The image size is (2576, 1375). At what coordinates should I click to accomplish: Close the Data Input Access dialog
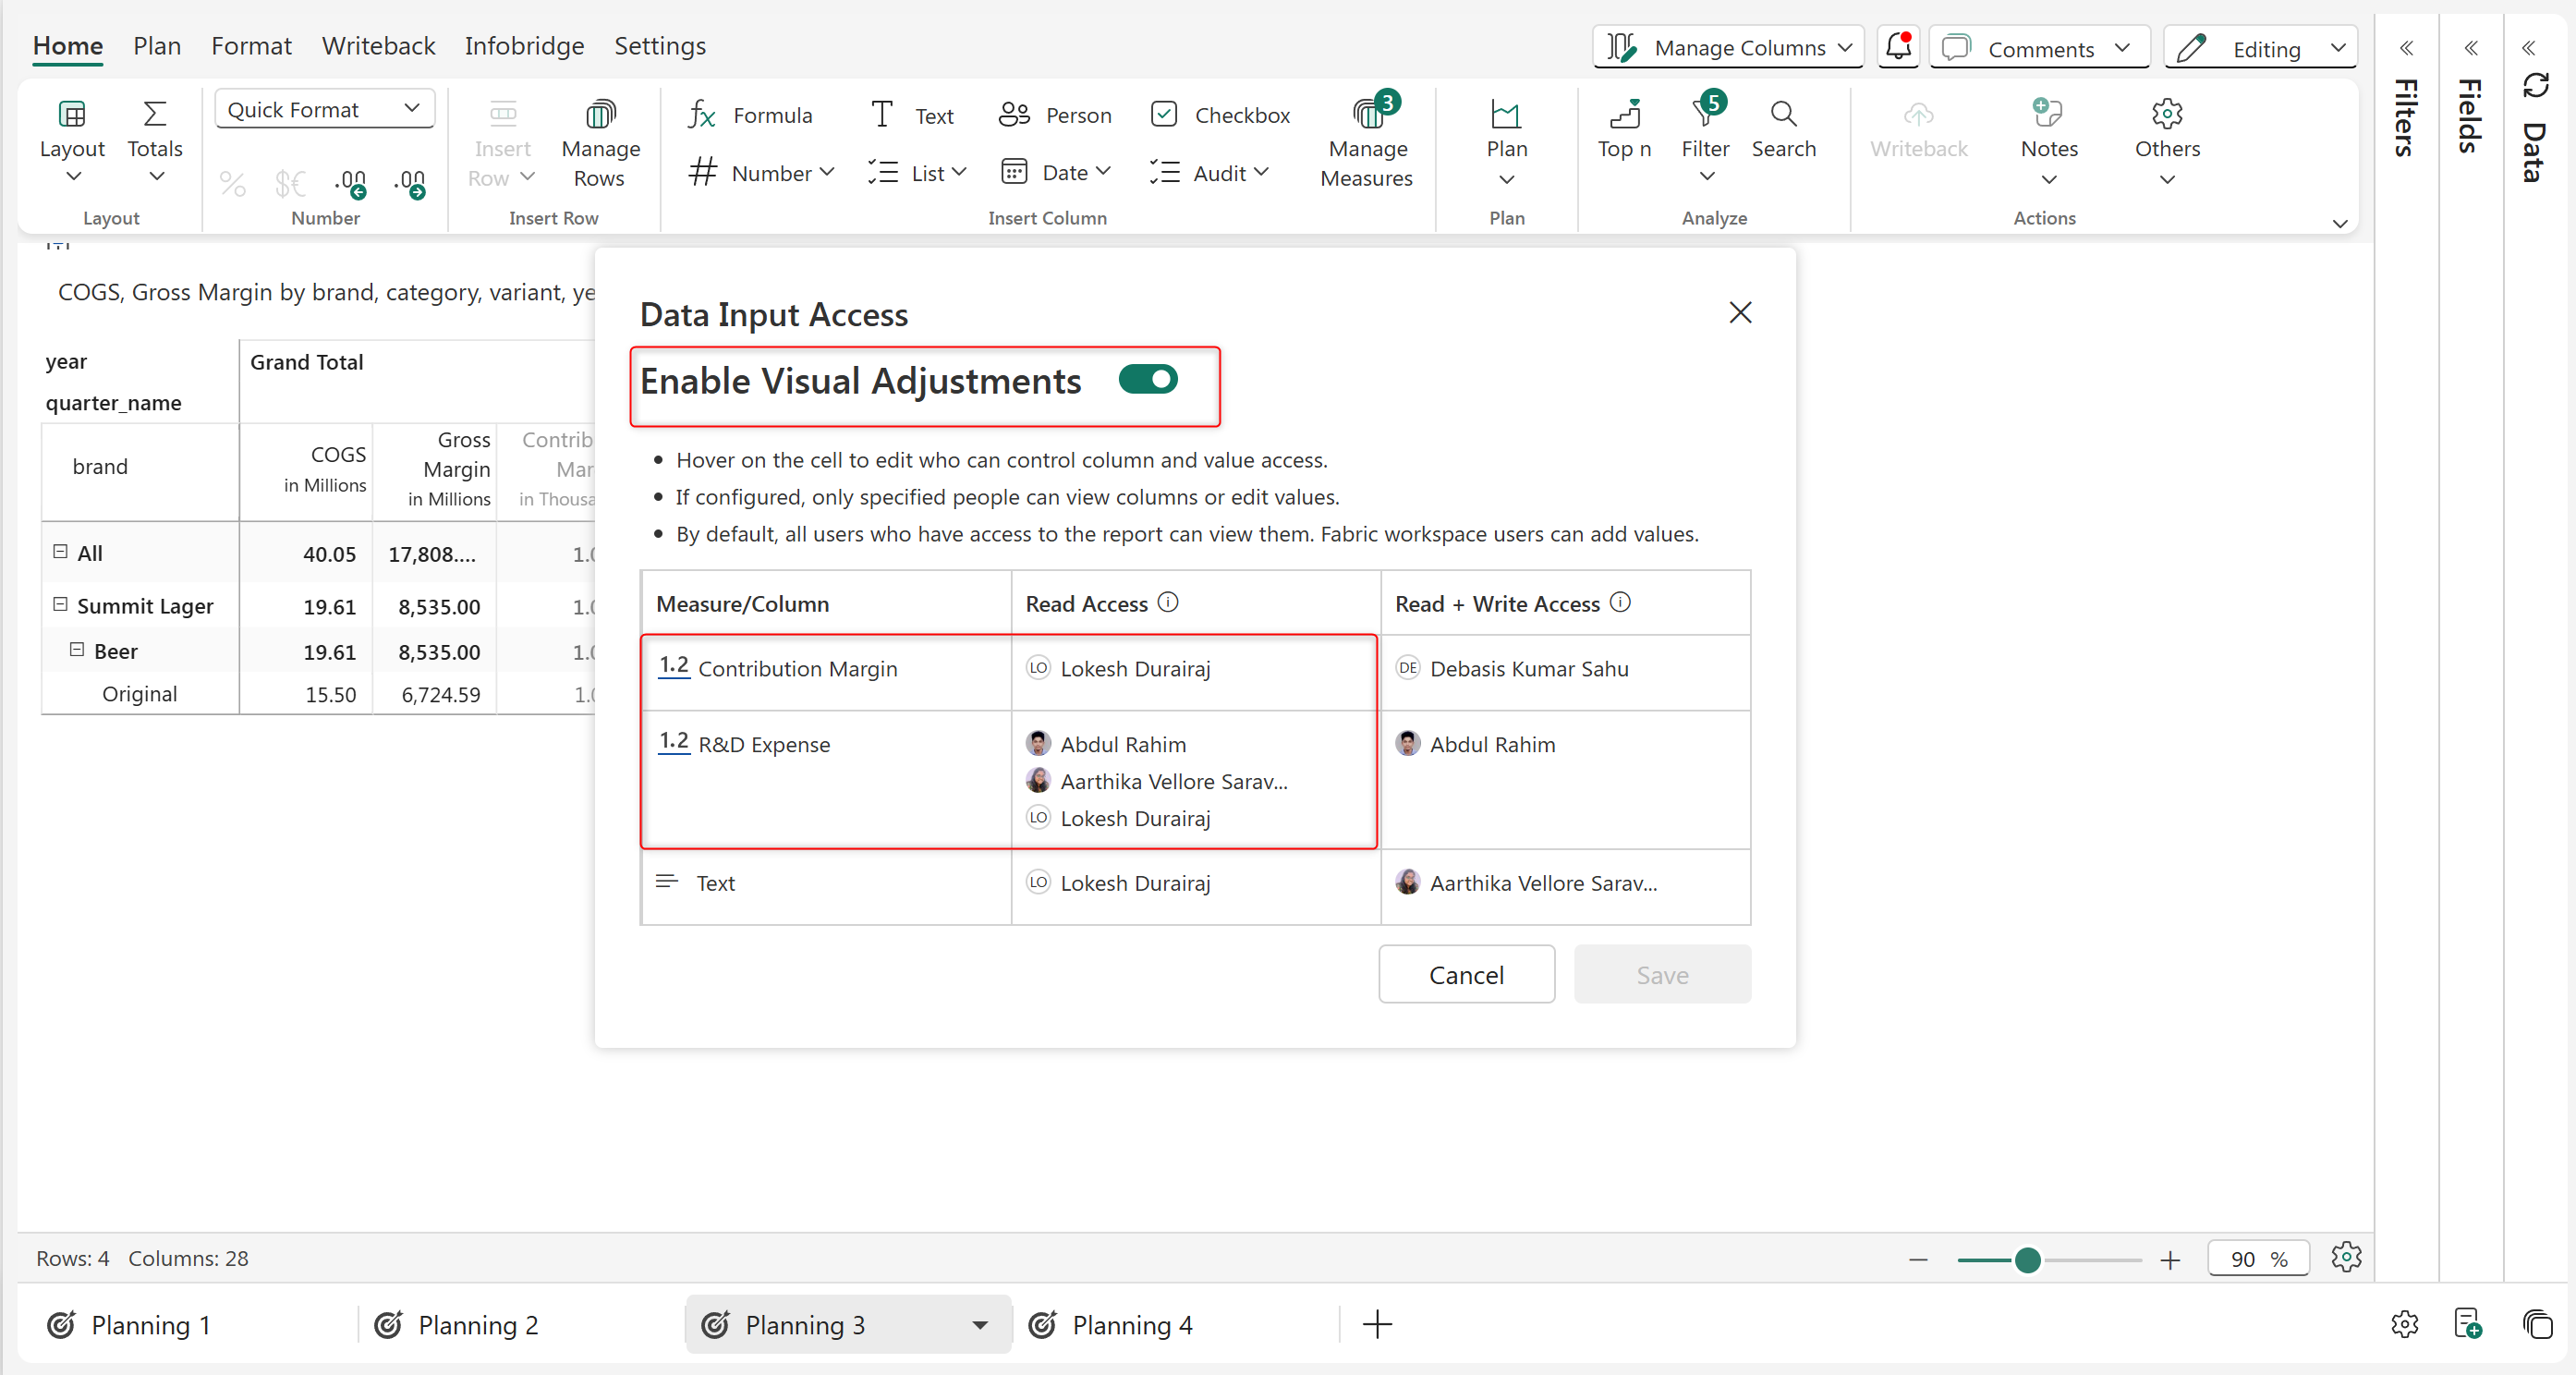[1740, 313]
